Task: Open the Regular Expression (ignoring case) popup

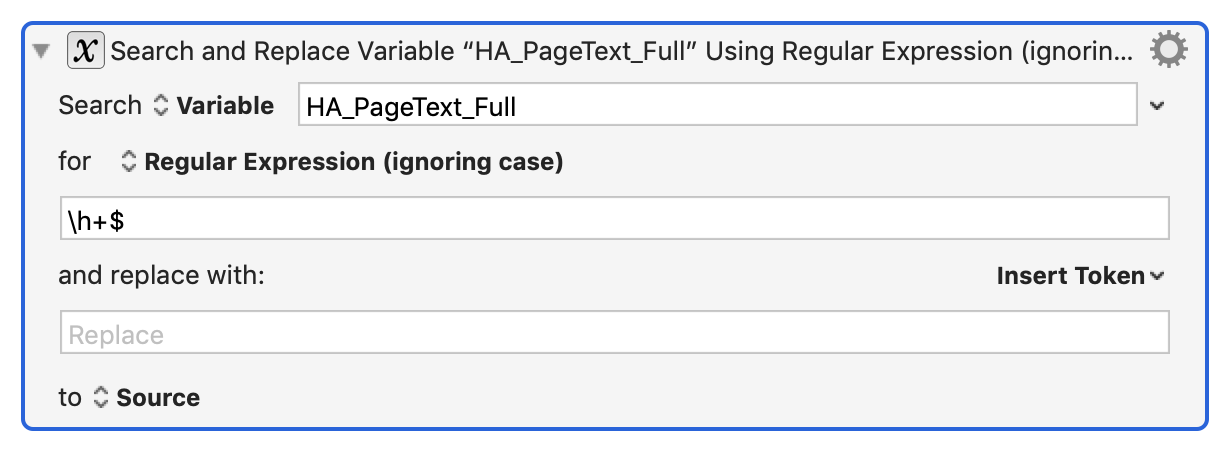Action: click(x=341, y=161)
